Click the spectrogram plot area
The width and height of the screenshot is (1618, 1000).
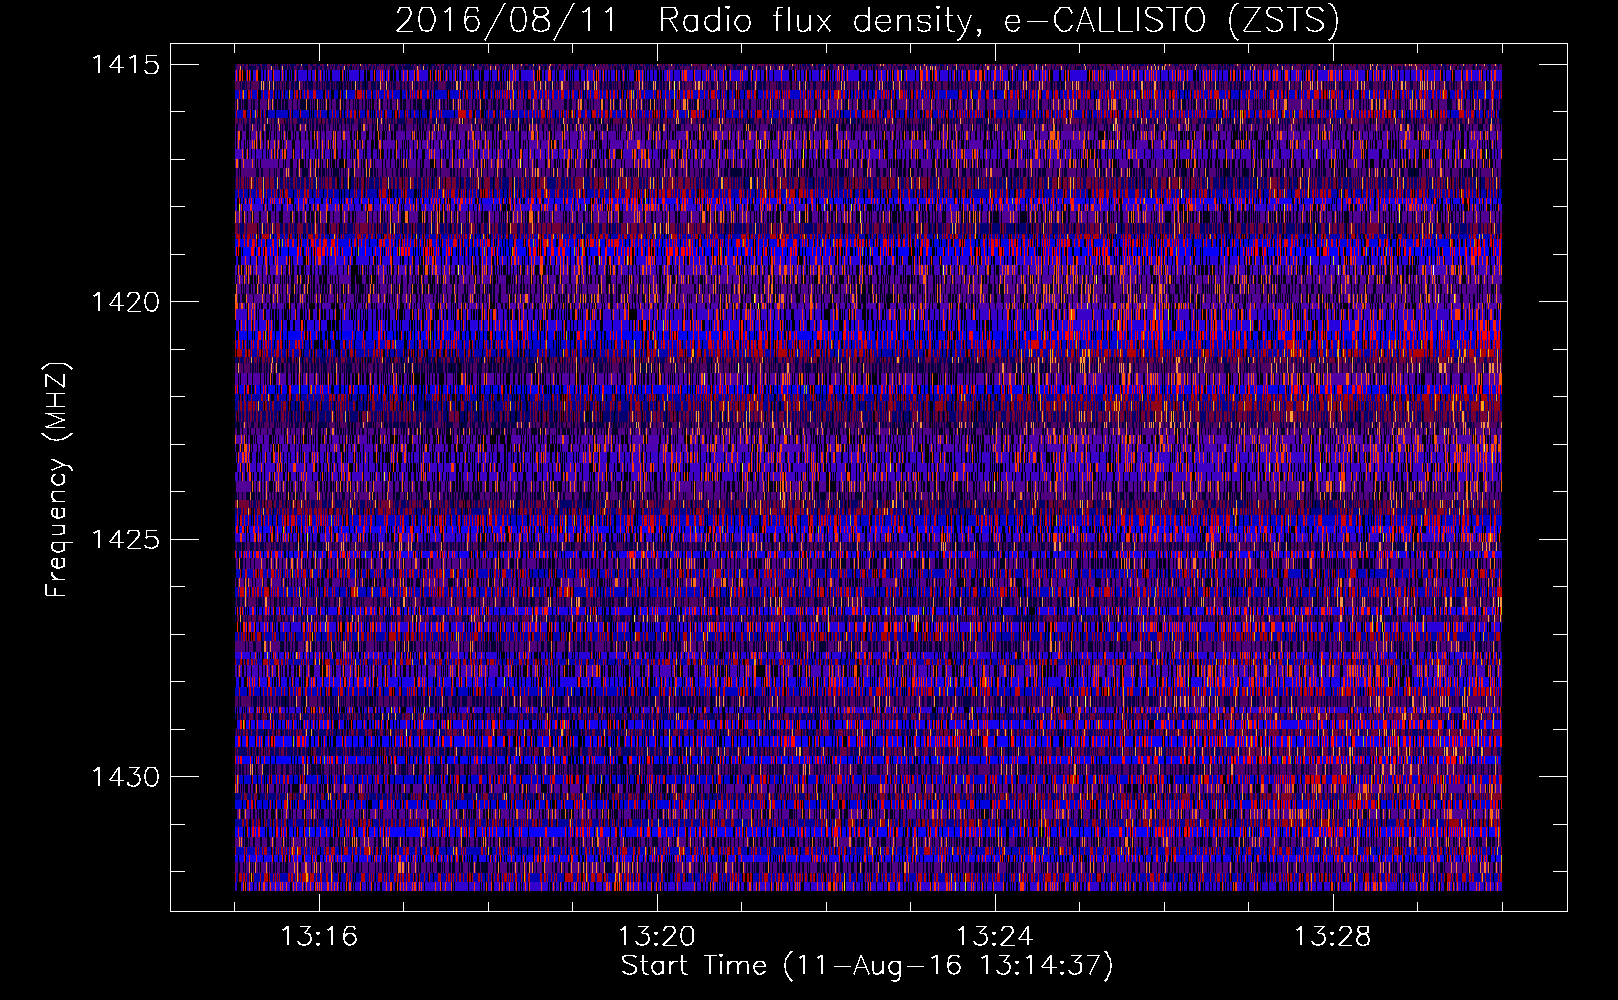(x=868, y=477)
